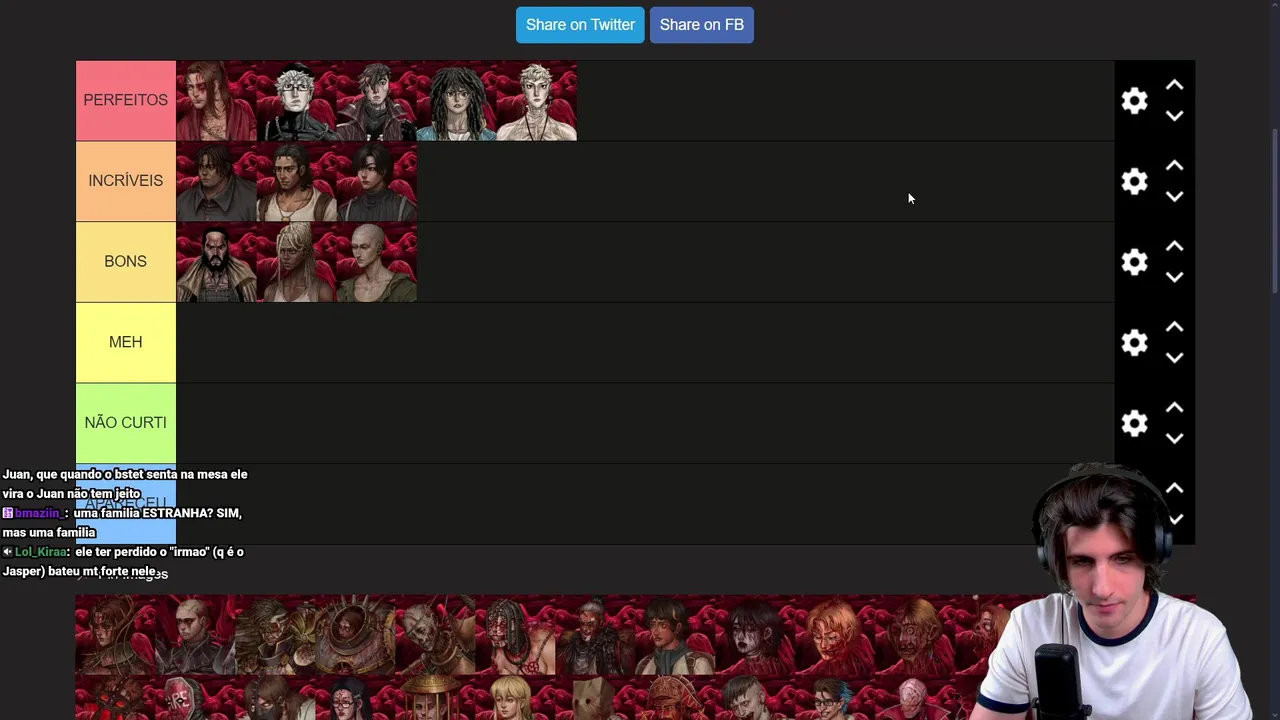Move MEH tier up with chevron

pos(1174,328)
